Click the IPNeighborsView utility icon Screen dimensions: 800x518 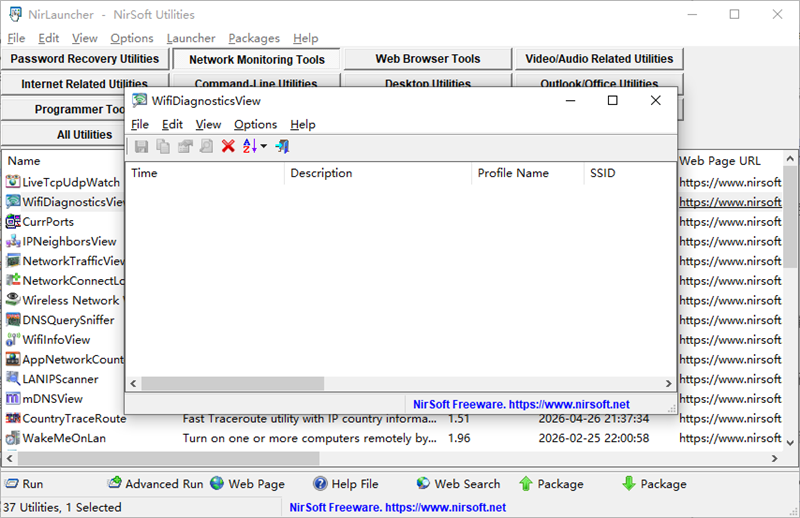(13, 241)
